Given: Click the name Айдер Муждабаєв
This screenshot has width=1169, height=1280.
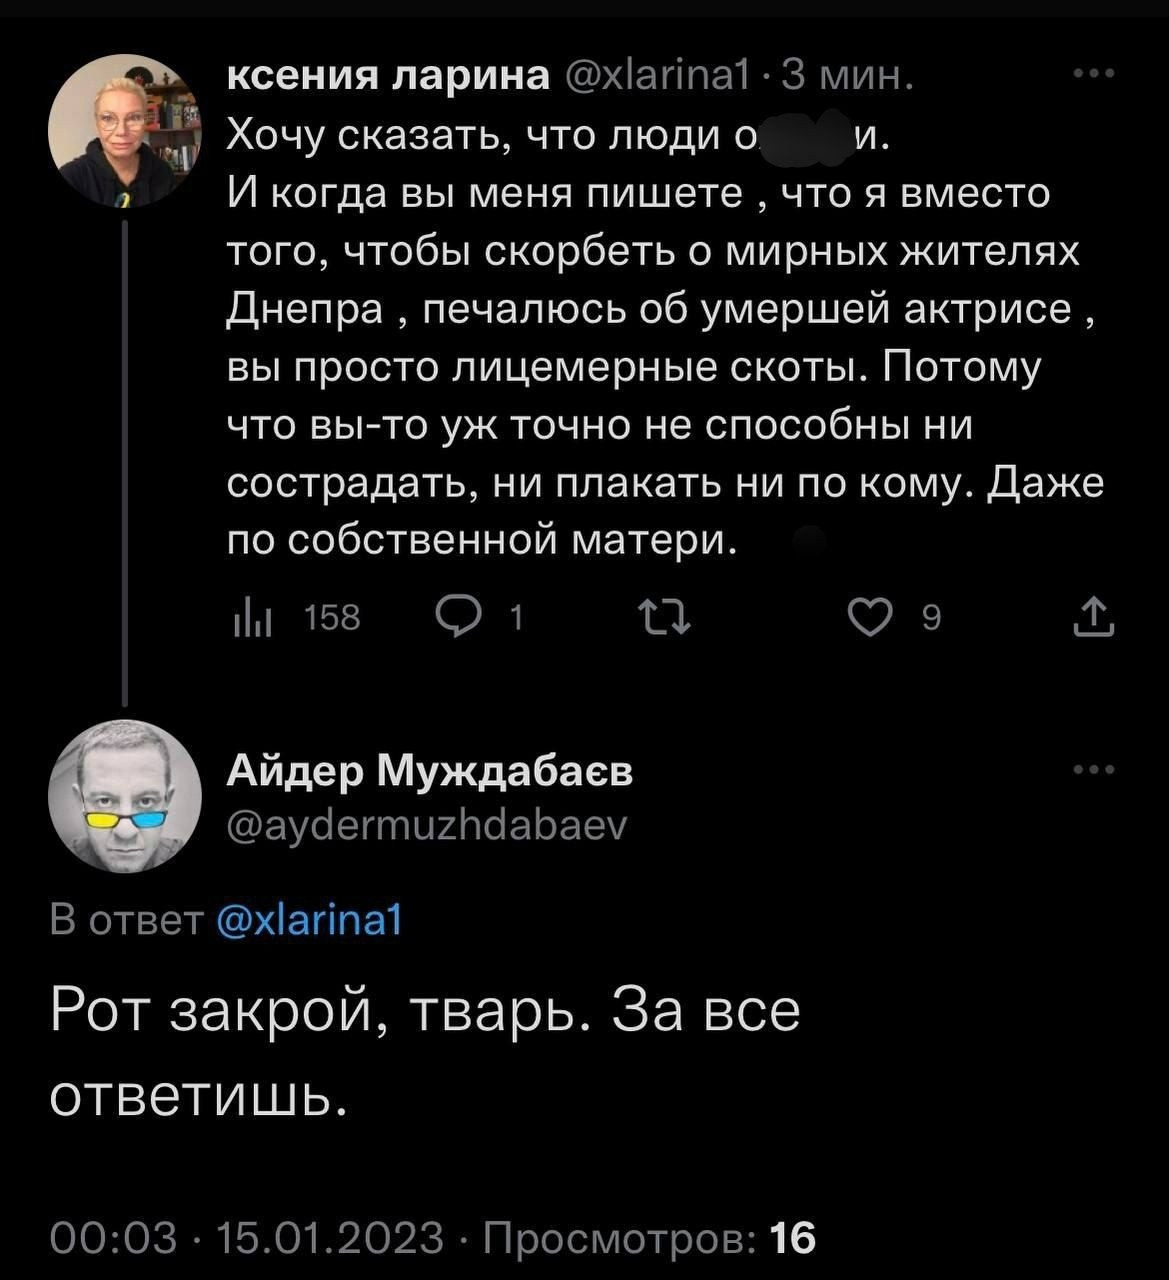Looking at the screenshot, I should click(430, 771).
